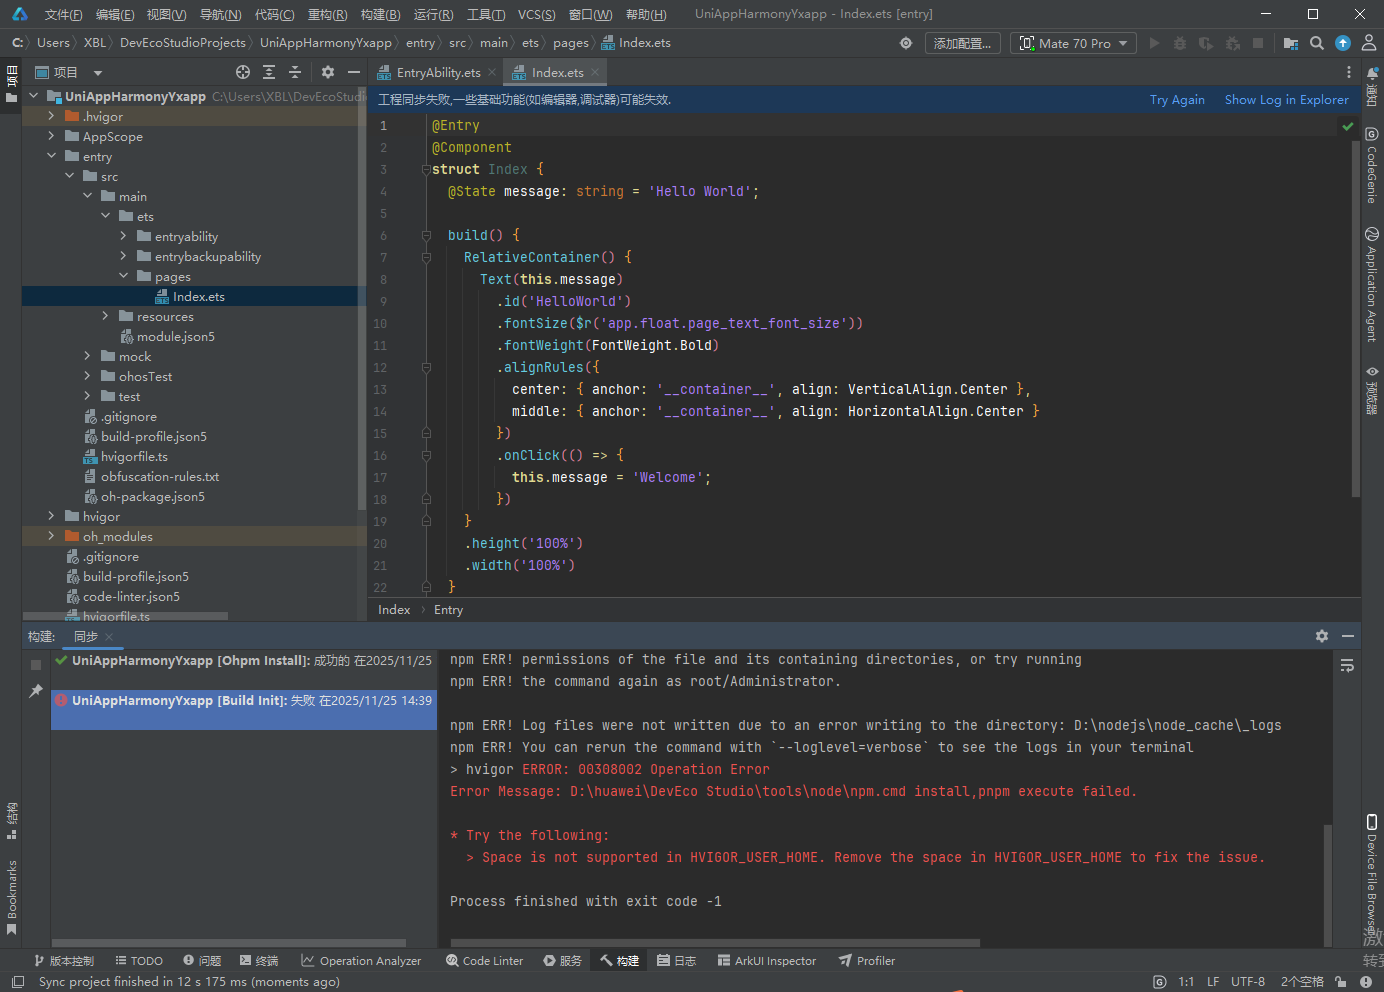Screen dimensions: 1384x992
Task: Open Code Linter tool window
Action: point(484,961)
